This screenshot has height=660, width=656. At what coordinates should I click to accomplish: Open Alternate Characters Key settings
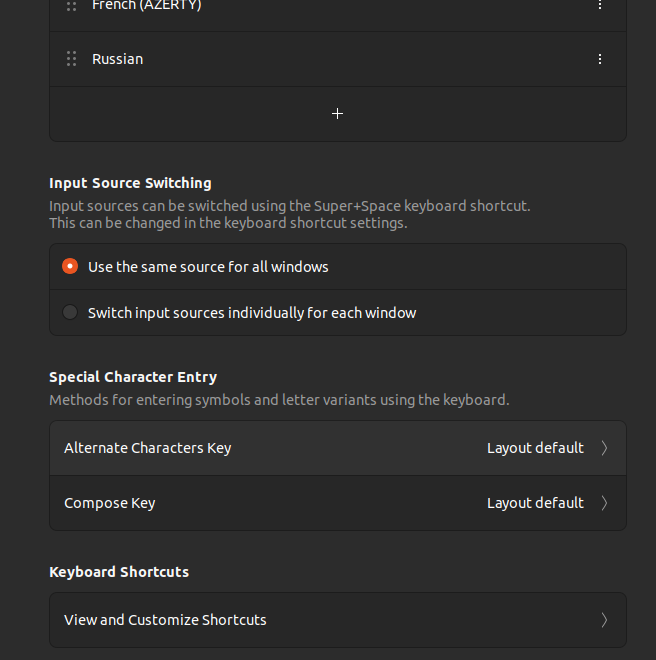coord(338,448)
